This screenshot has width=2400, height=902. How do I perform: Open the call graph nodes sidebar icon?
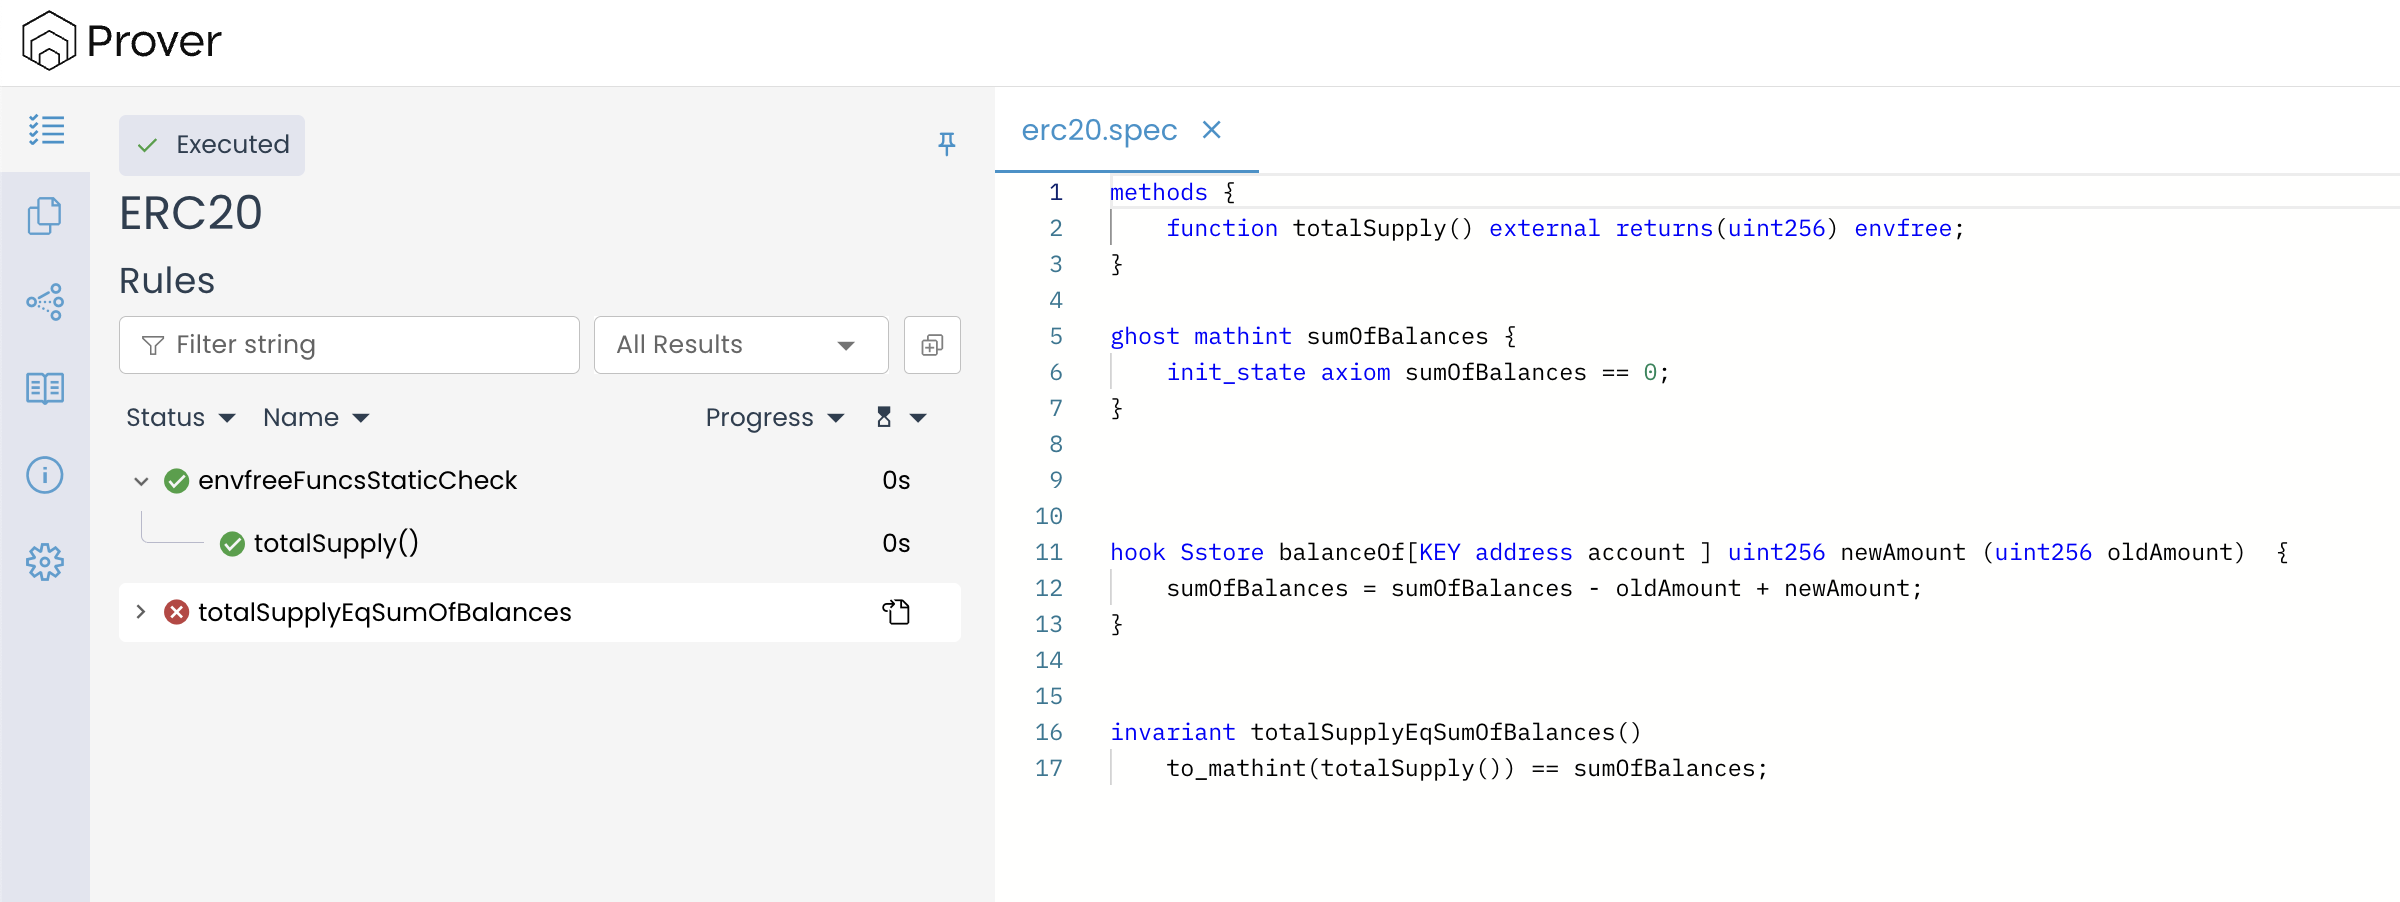coord(45,301)
